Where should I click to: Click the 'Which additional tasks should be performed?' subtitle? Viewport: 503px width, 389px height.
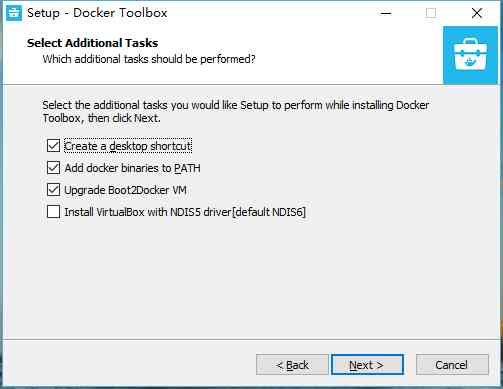149,59
